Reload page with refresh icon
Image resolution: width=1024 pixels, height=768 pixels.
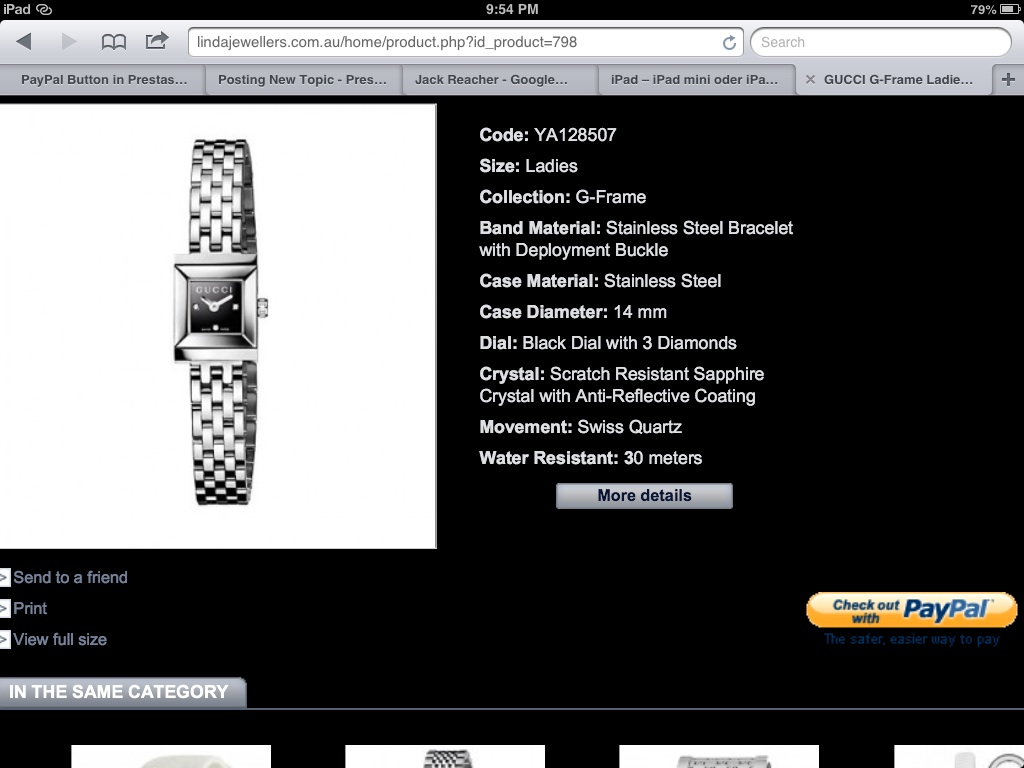pyautogui.click(x=729, y=42)
